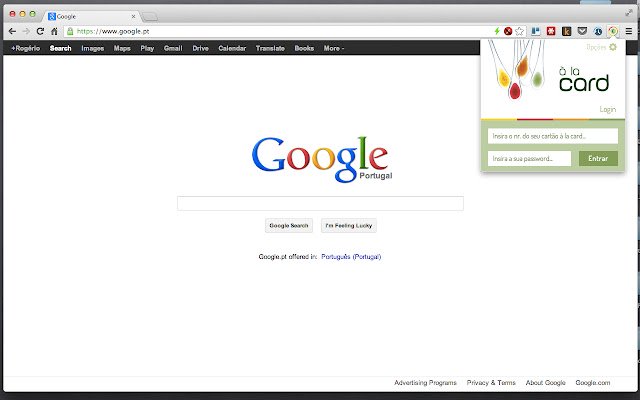The image size is (640, 400).
Task: Open Gmail in the Google bar
Action: click(x=173, y=48)
